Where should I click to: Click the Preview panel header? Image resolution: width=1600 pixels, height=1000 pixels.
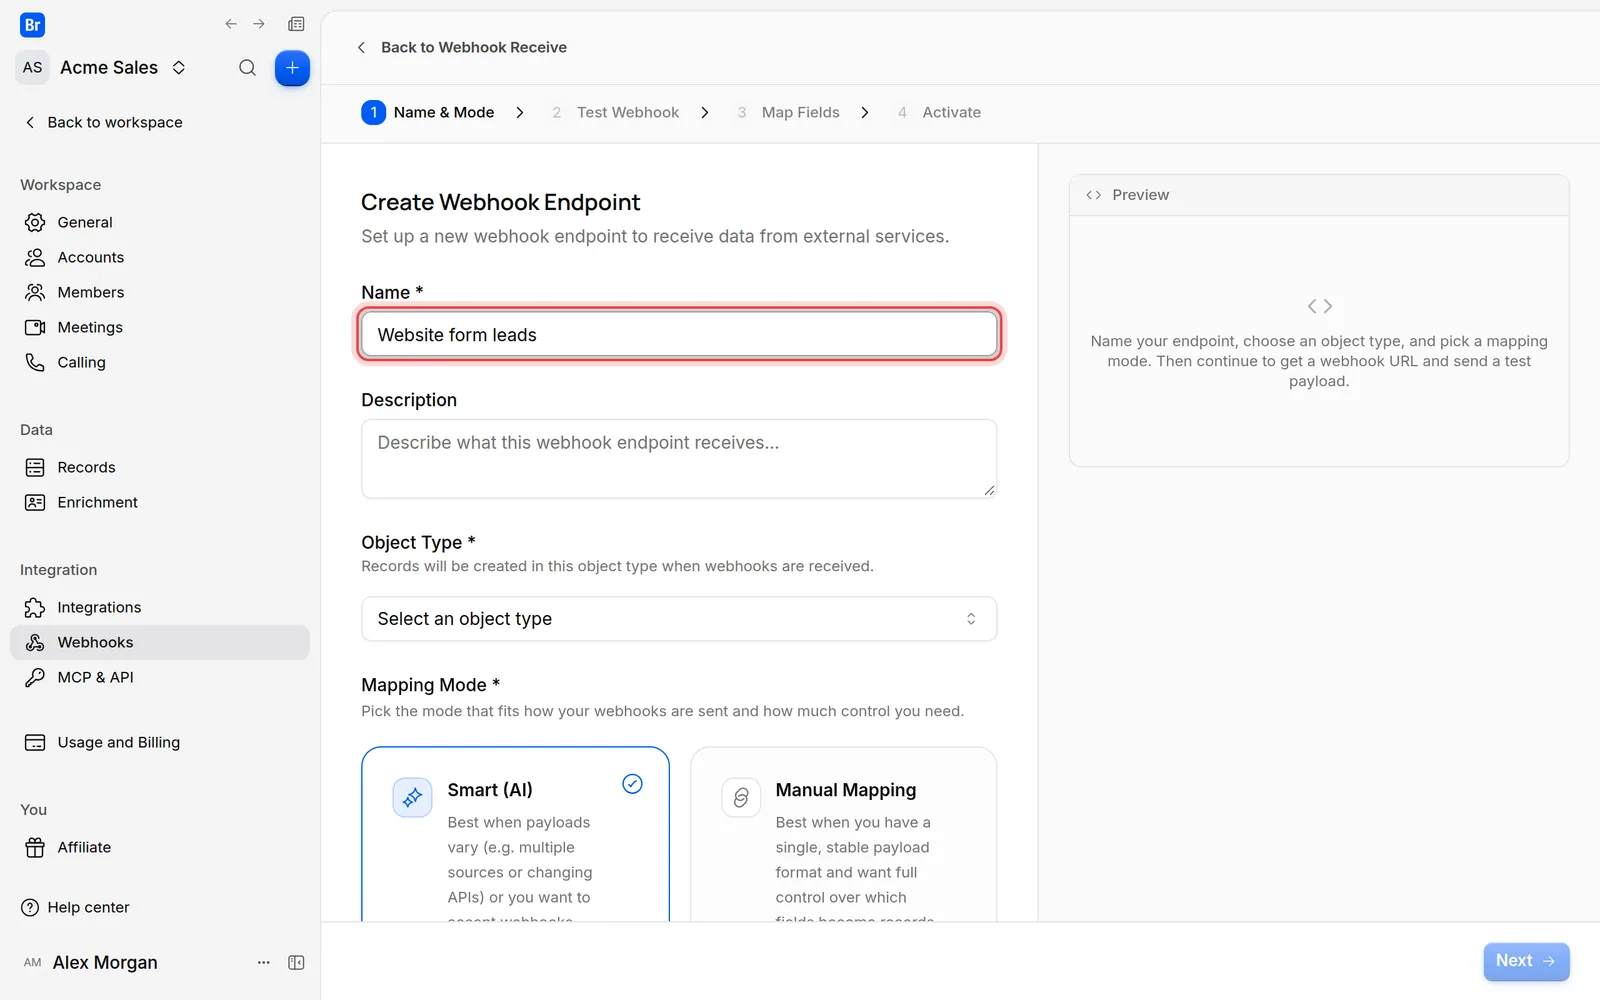(x=1319, y=195)
